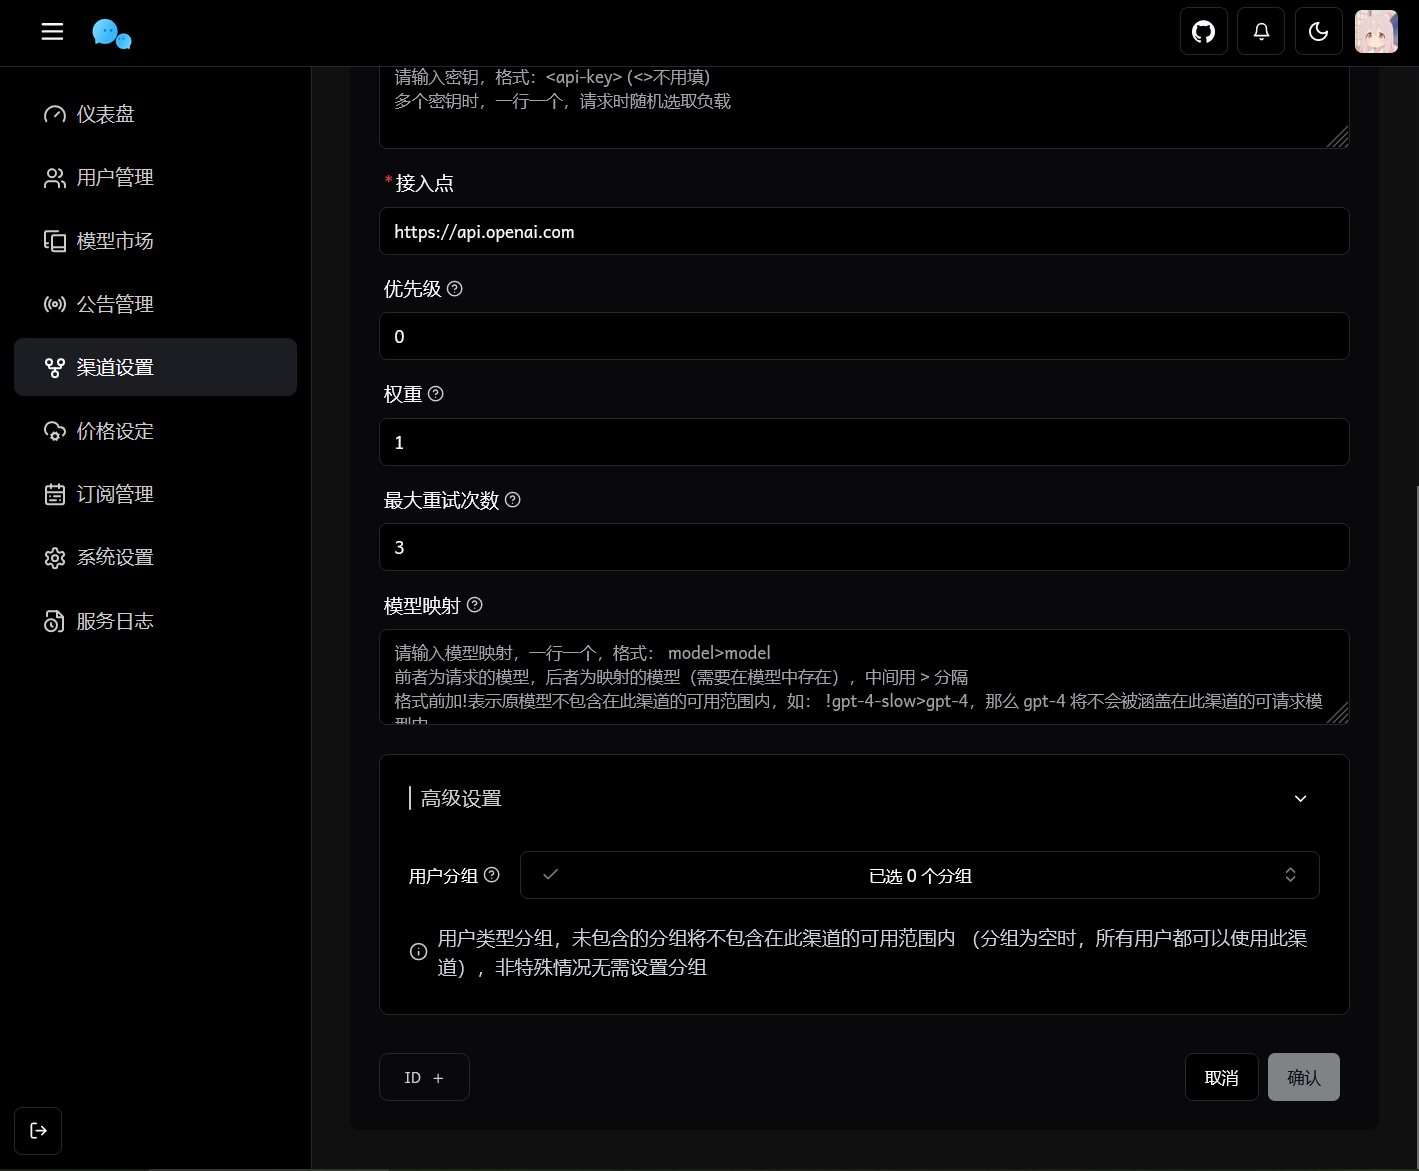This screenshot has height=1171, width=1419.
Task: Open the sidebar hamburger menu icon
Action: click(x=52, y=31)
